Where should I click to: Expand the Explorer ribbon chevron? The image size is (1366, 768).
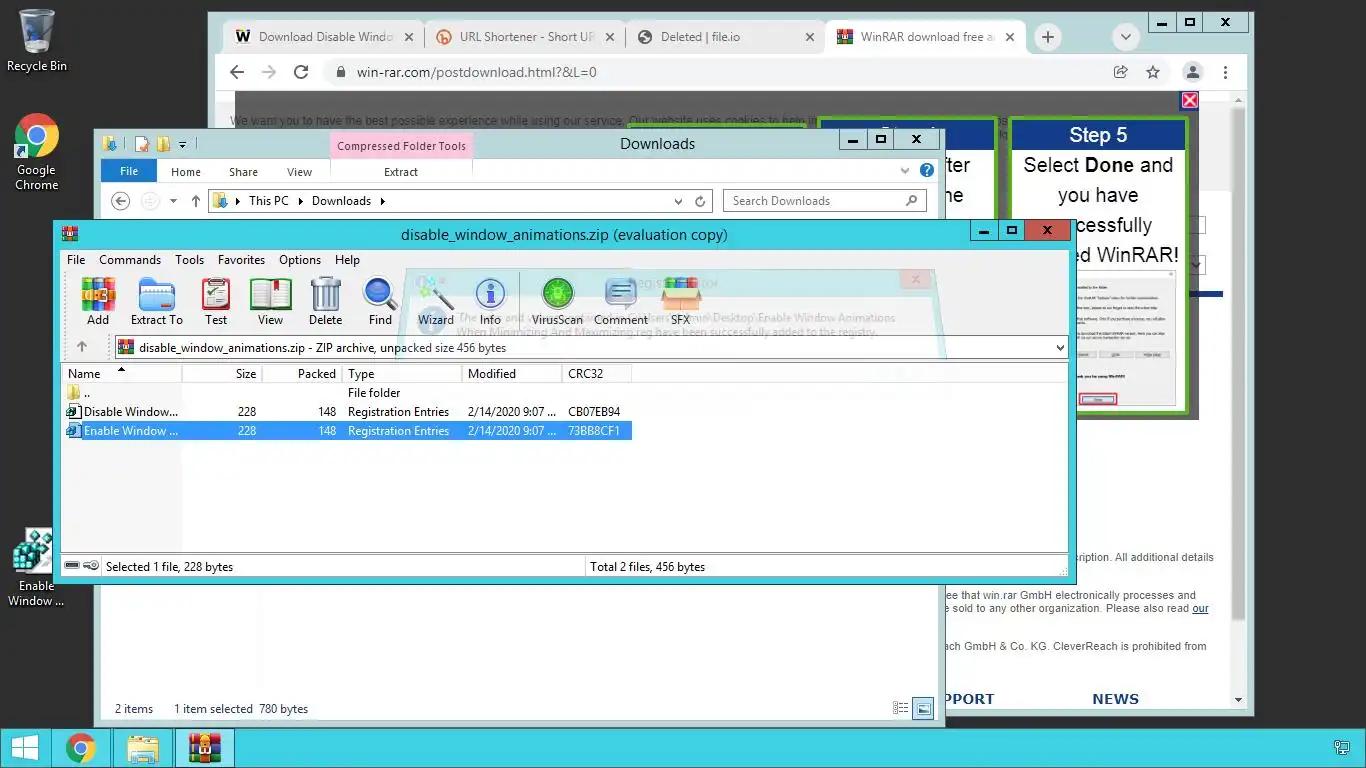[x=906, y=171]
